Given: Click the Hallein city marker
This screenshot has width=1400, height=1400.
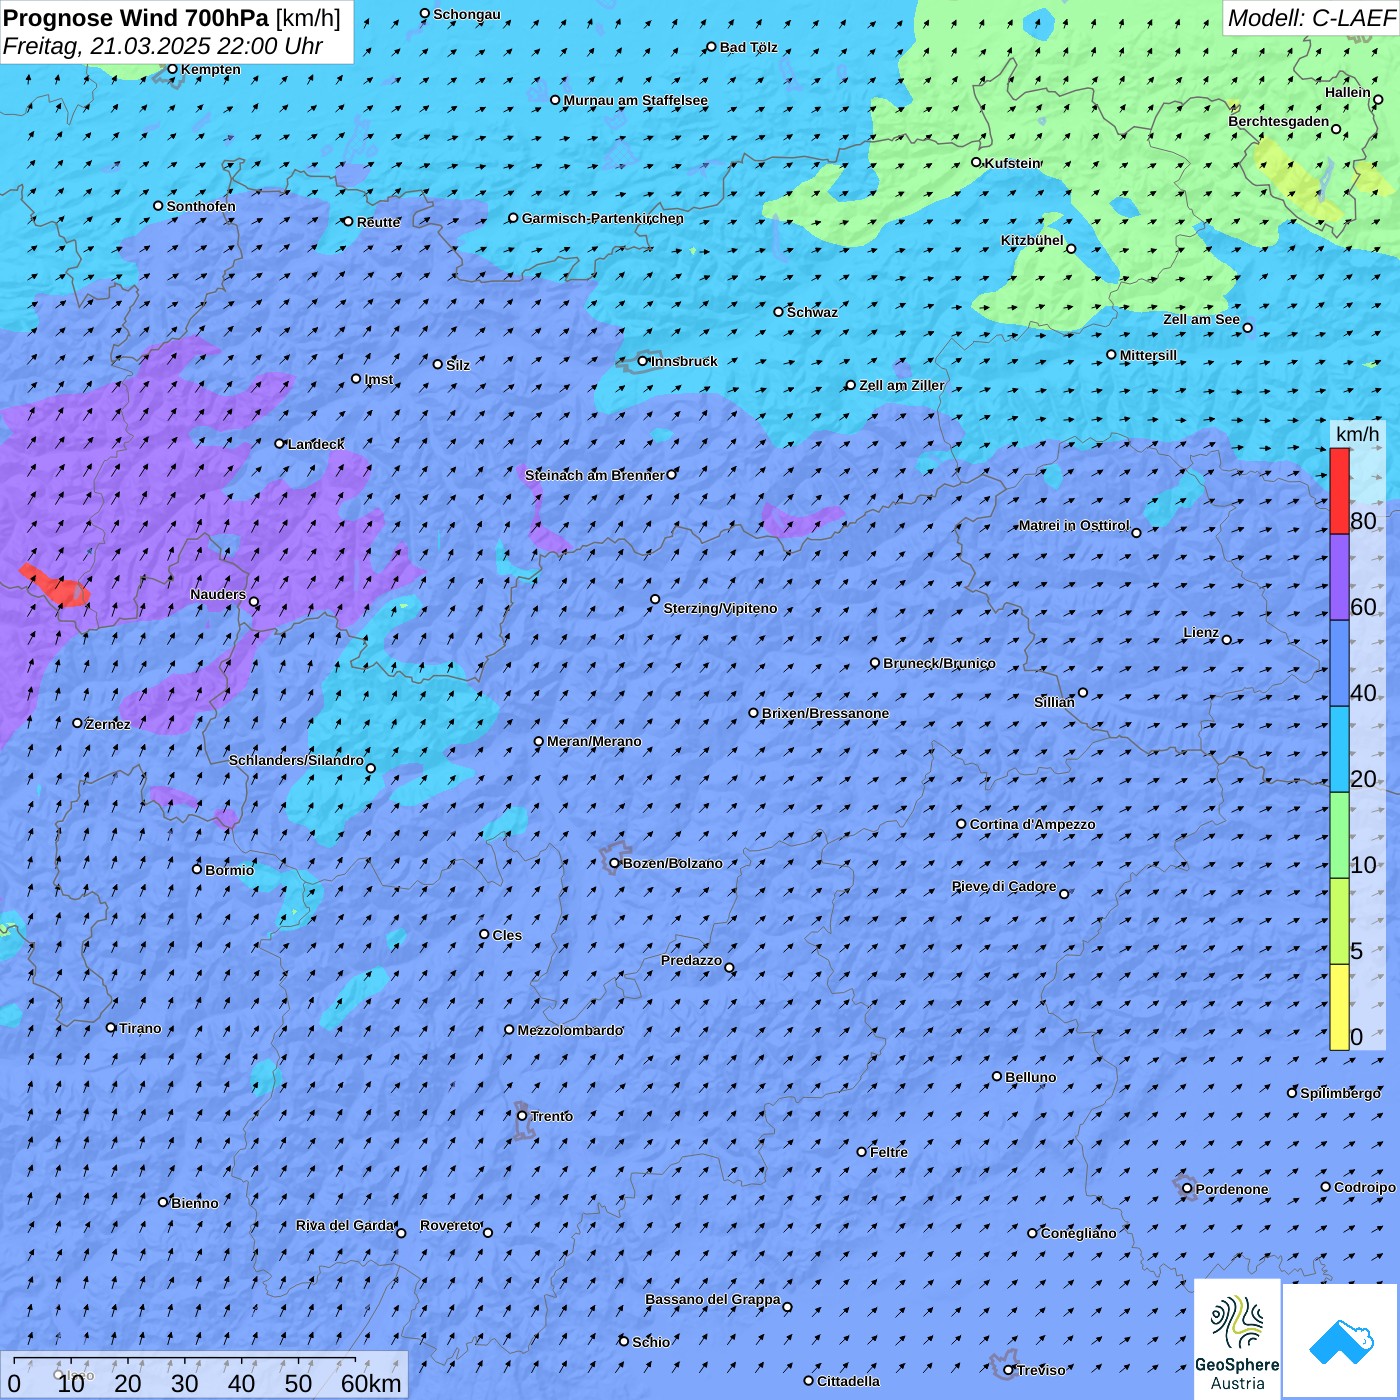Looking at the screenshot, I should point(1378,100).
